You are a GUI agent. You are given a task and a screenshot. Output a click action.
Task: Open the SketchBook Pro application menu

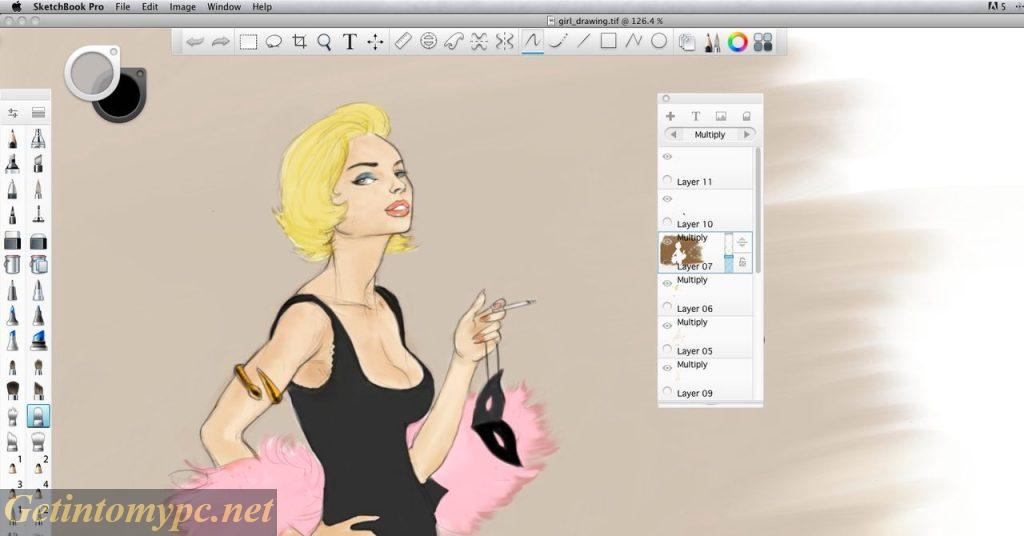tap(69, 7)
